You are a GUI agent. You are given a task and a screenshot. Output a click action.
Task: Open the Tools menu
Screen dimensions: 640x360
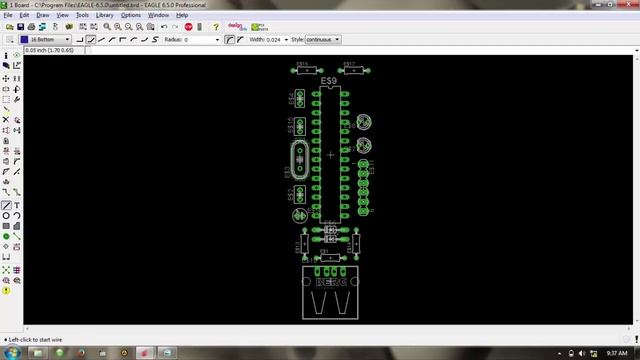click(x=82, y=15)
